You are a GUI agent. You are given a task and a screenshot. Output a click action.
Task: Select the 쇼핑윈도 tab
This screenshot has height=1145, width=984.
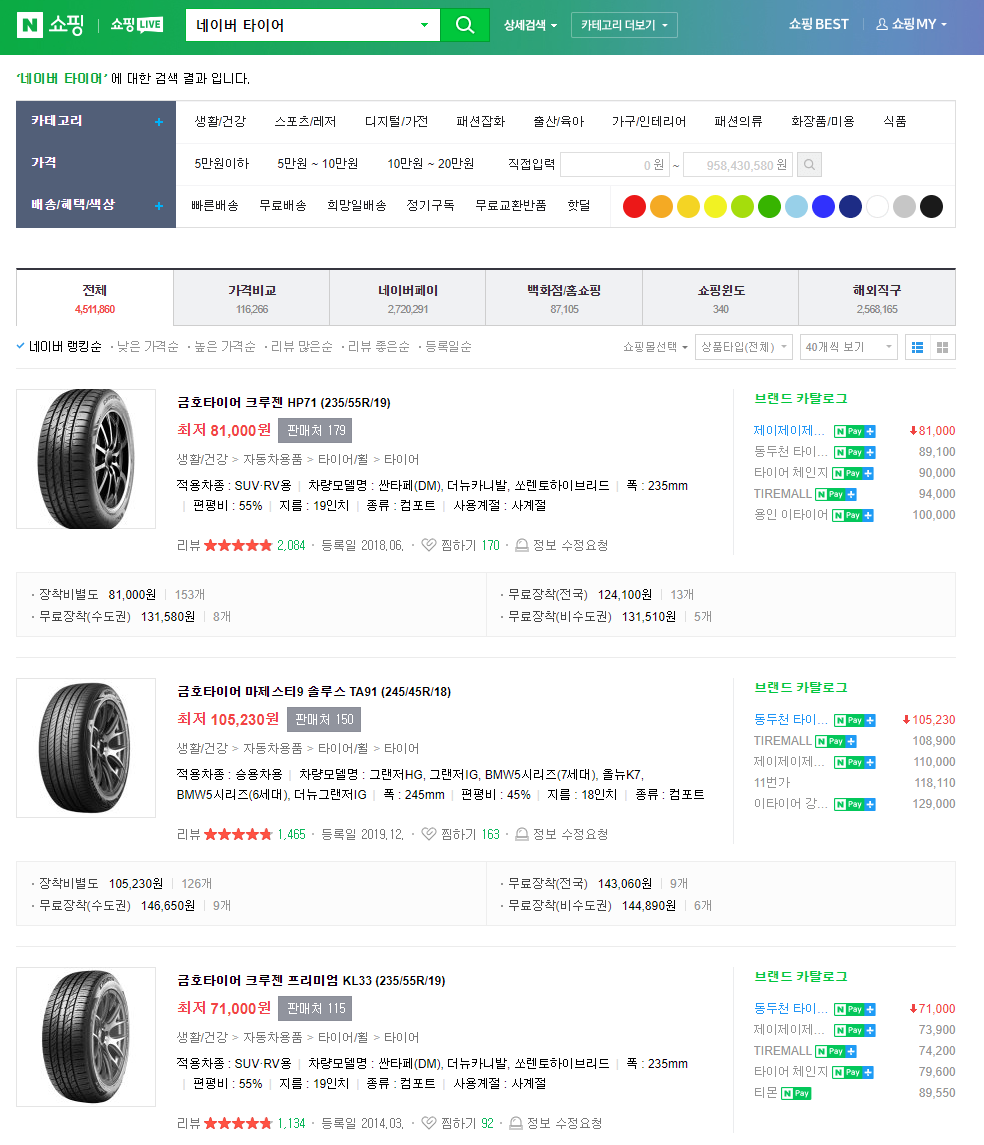[720, 299]
